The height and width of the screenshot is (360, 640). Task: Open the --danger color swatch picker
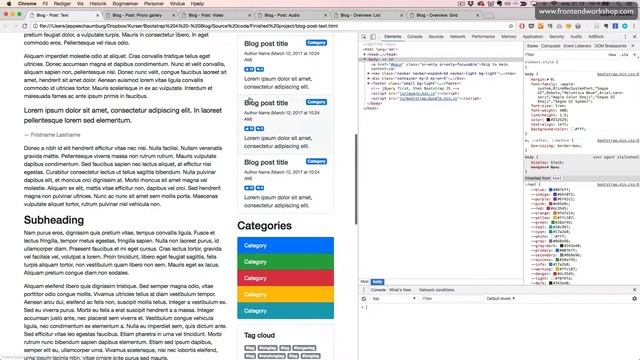point(555,273)
